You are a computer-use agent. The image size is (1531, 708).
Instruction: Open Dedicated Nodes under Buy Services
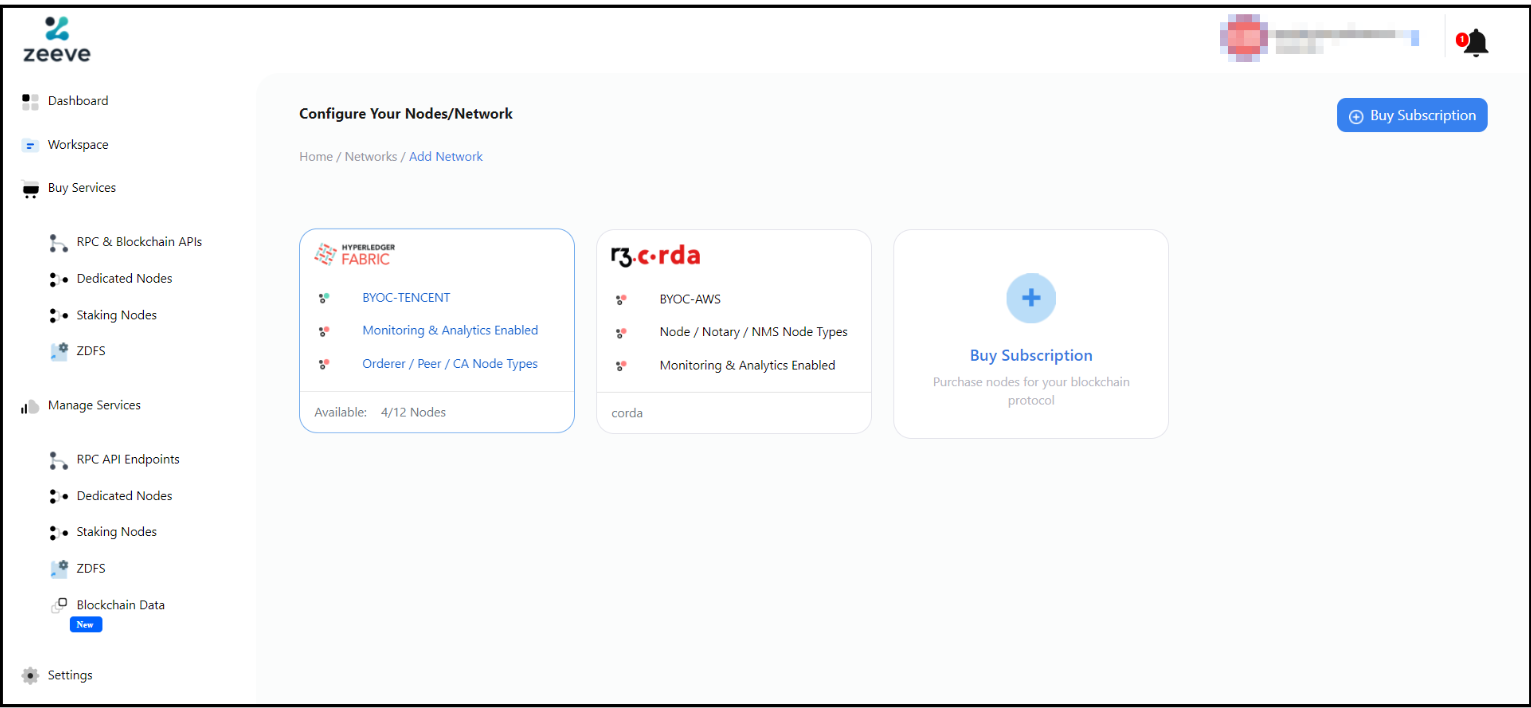click(x=124, y=279)
